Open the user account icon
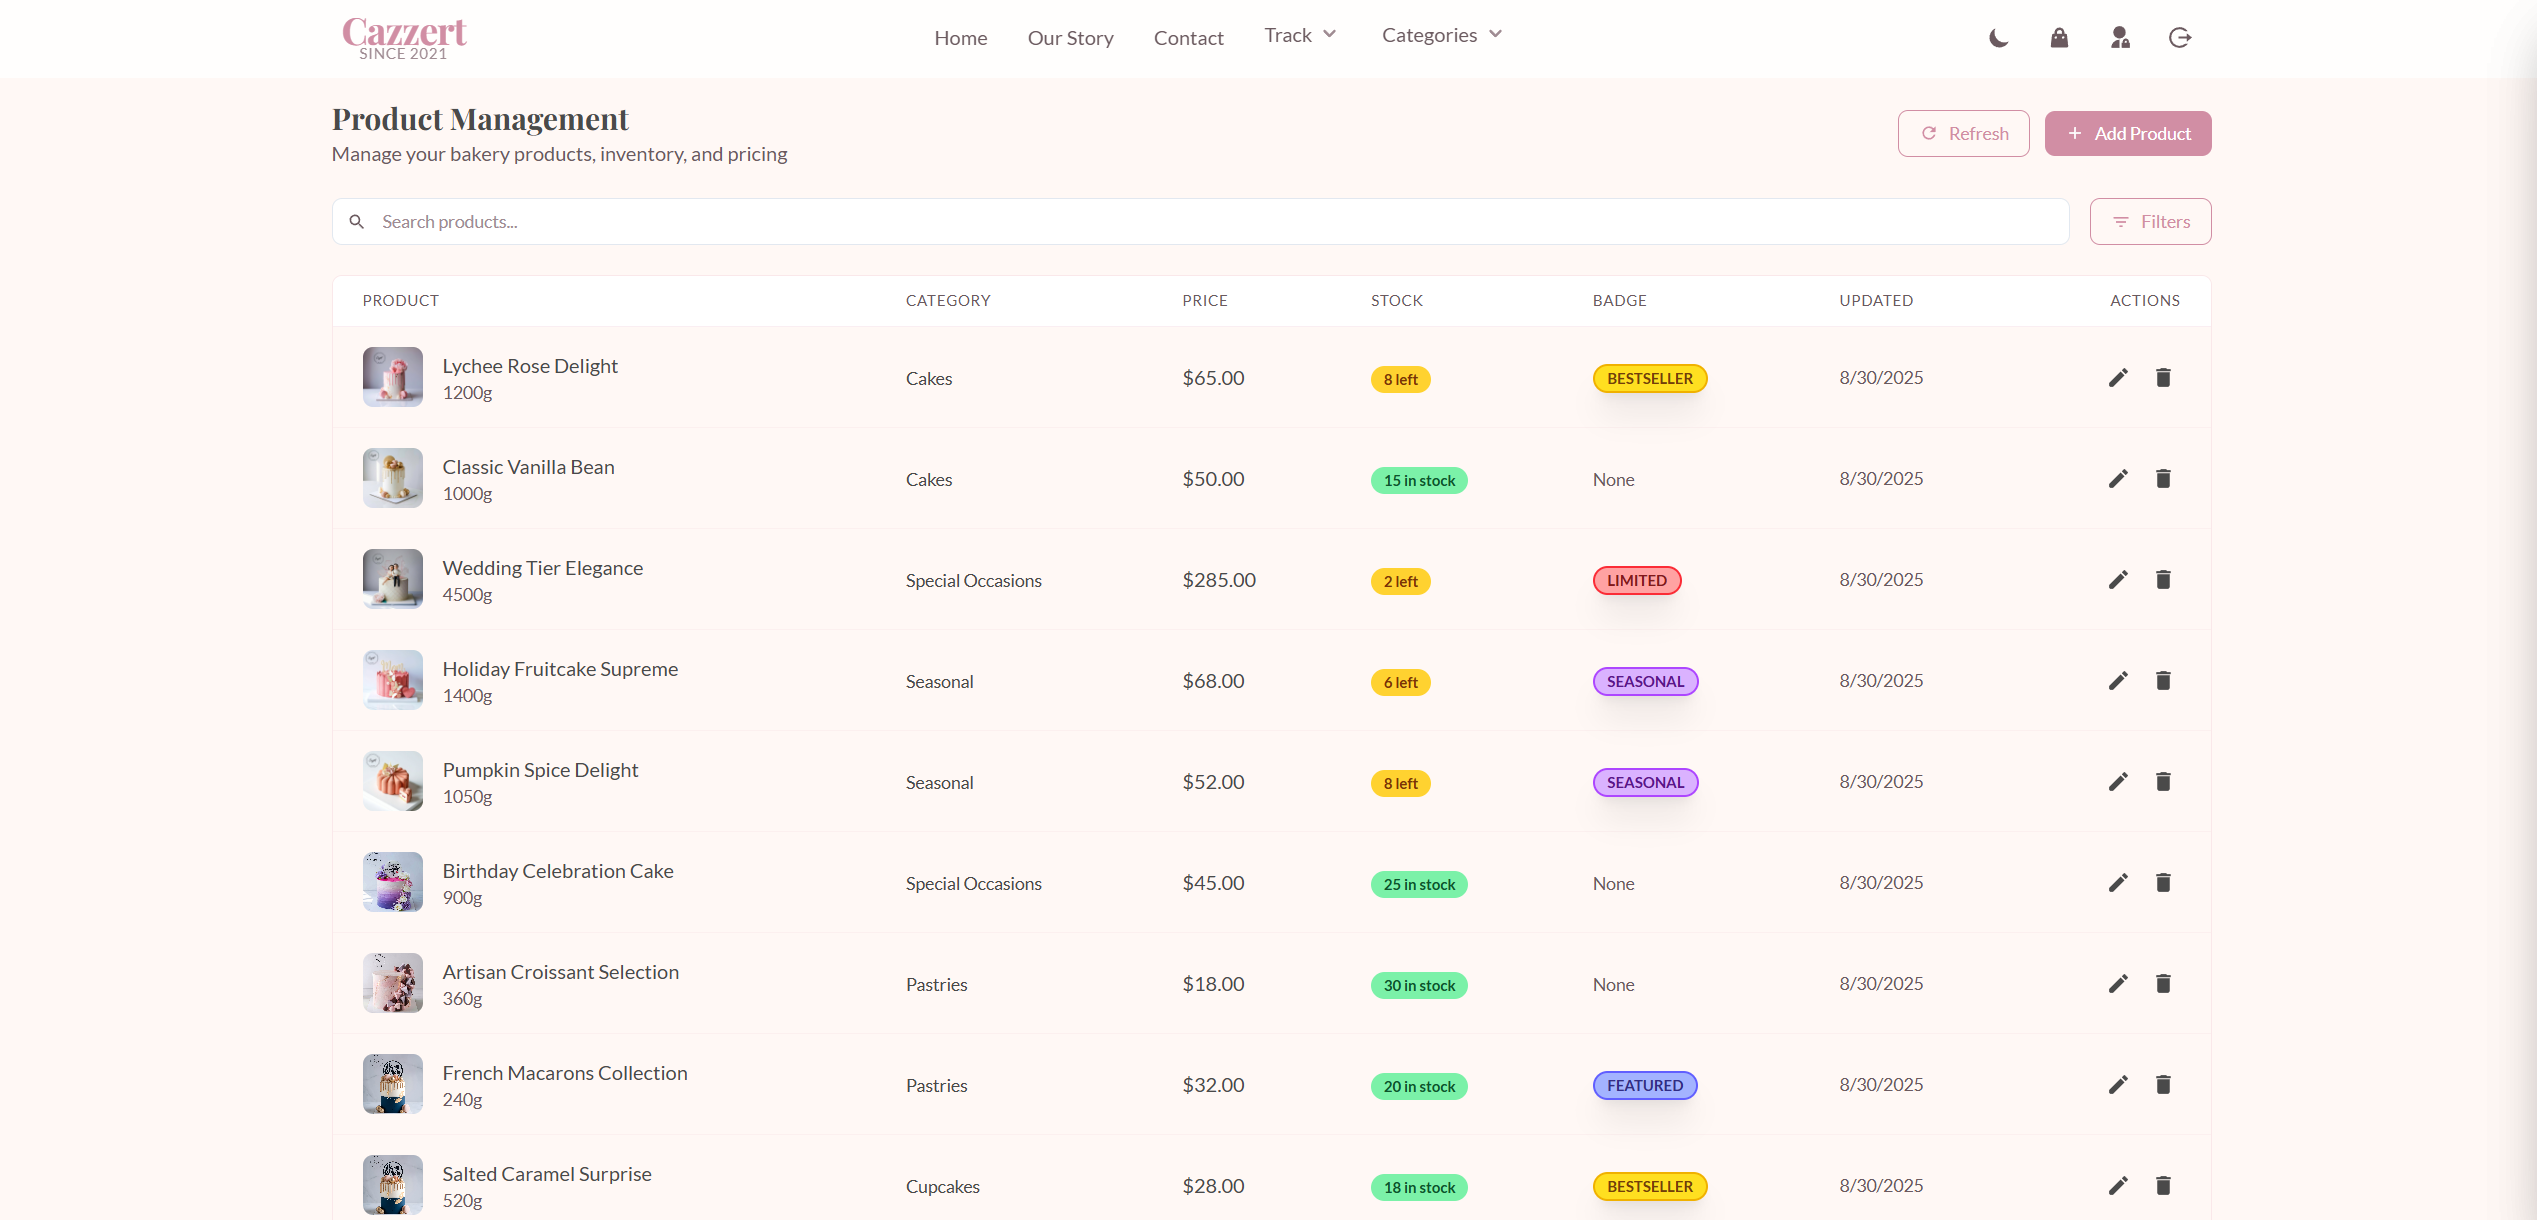The width and height of the screenshot is (2537, 1220). coord(2119,38)
